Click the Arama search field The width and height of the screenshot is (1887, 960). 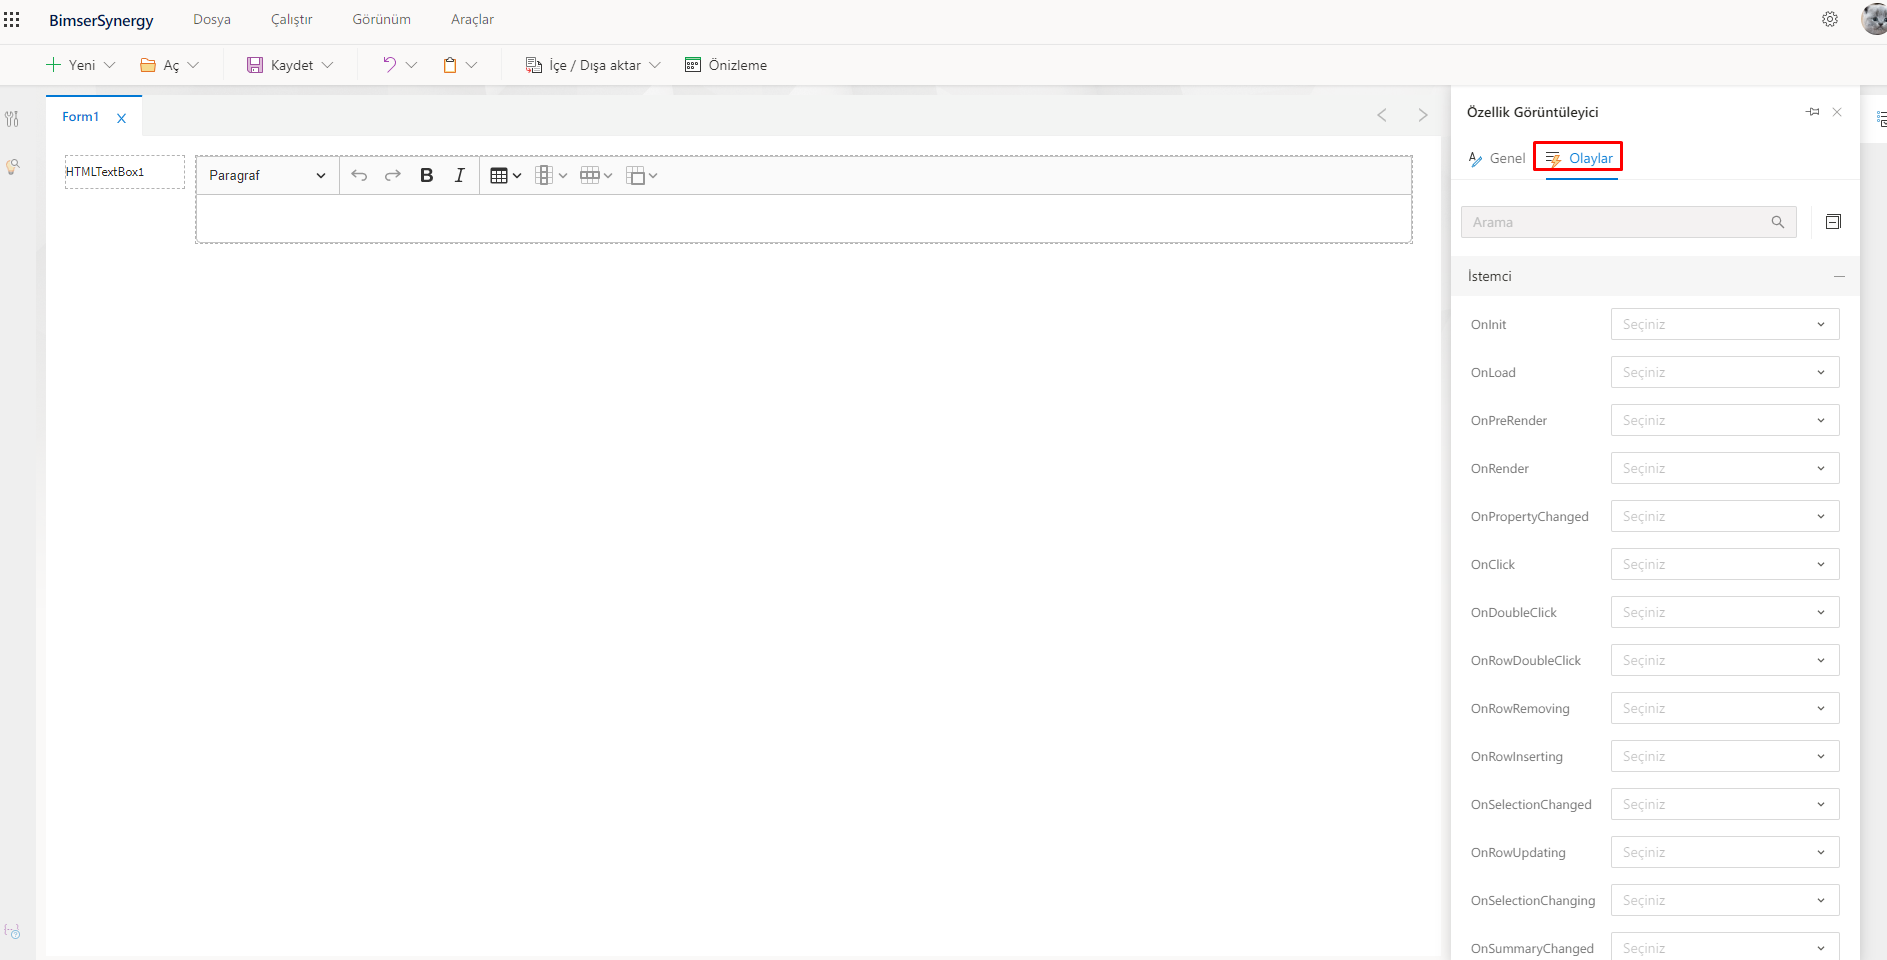[1629, 222]
